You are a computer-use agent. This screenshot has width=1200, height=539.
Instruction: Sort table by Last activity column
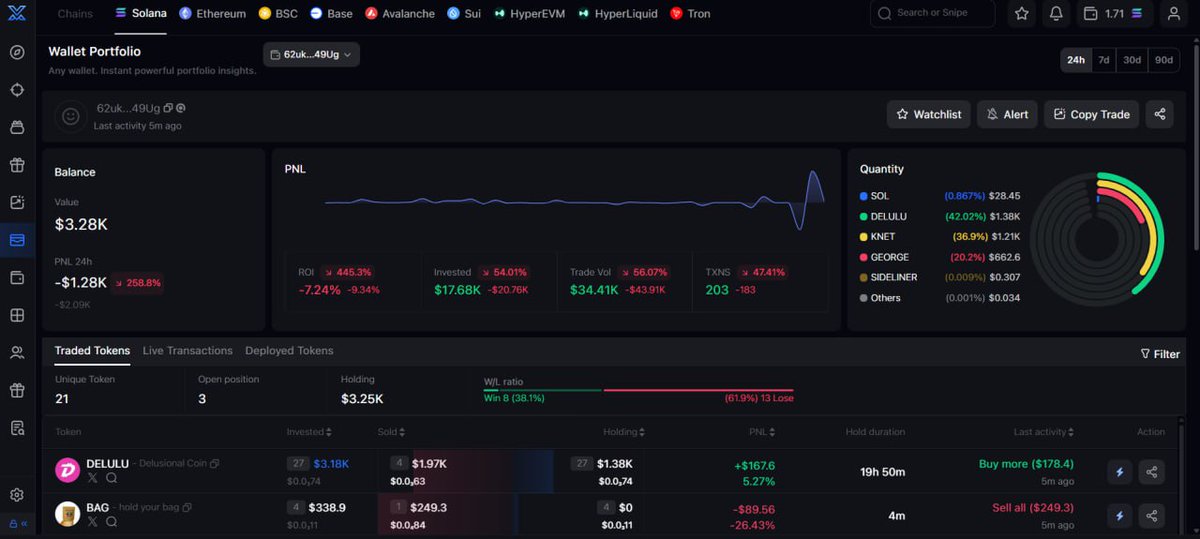(1044, 432)
